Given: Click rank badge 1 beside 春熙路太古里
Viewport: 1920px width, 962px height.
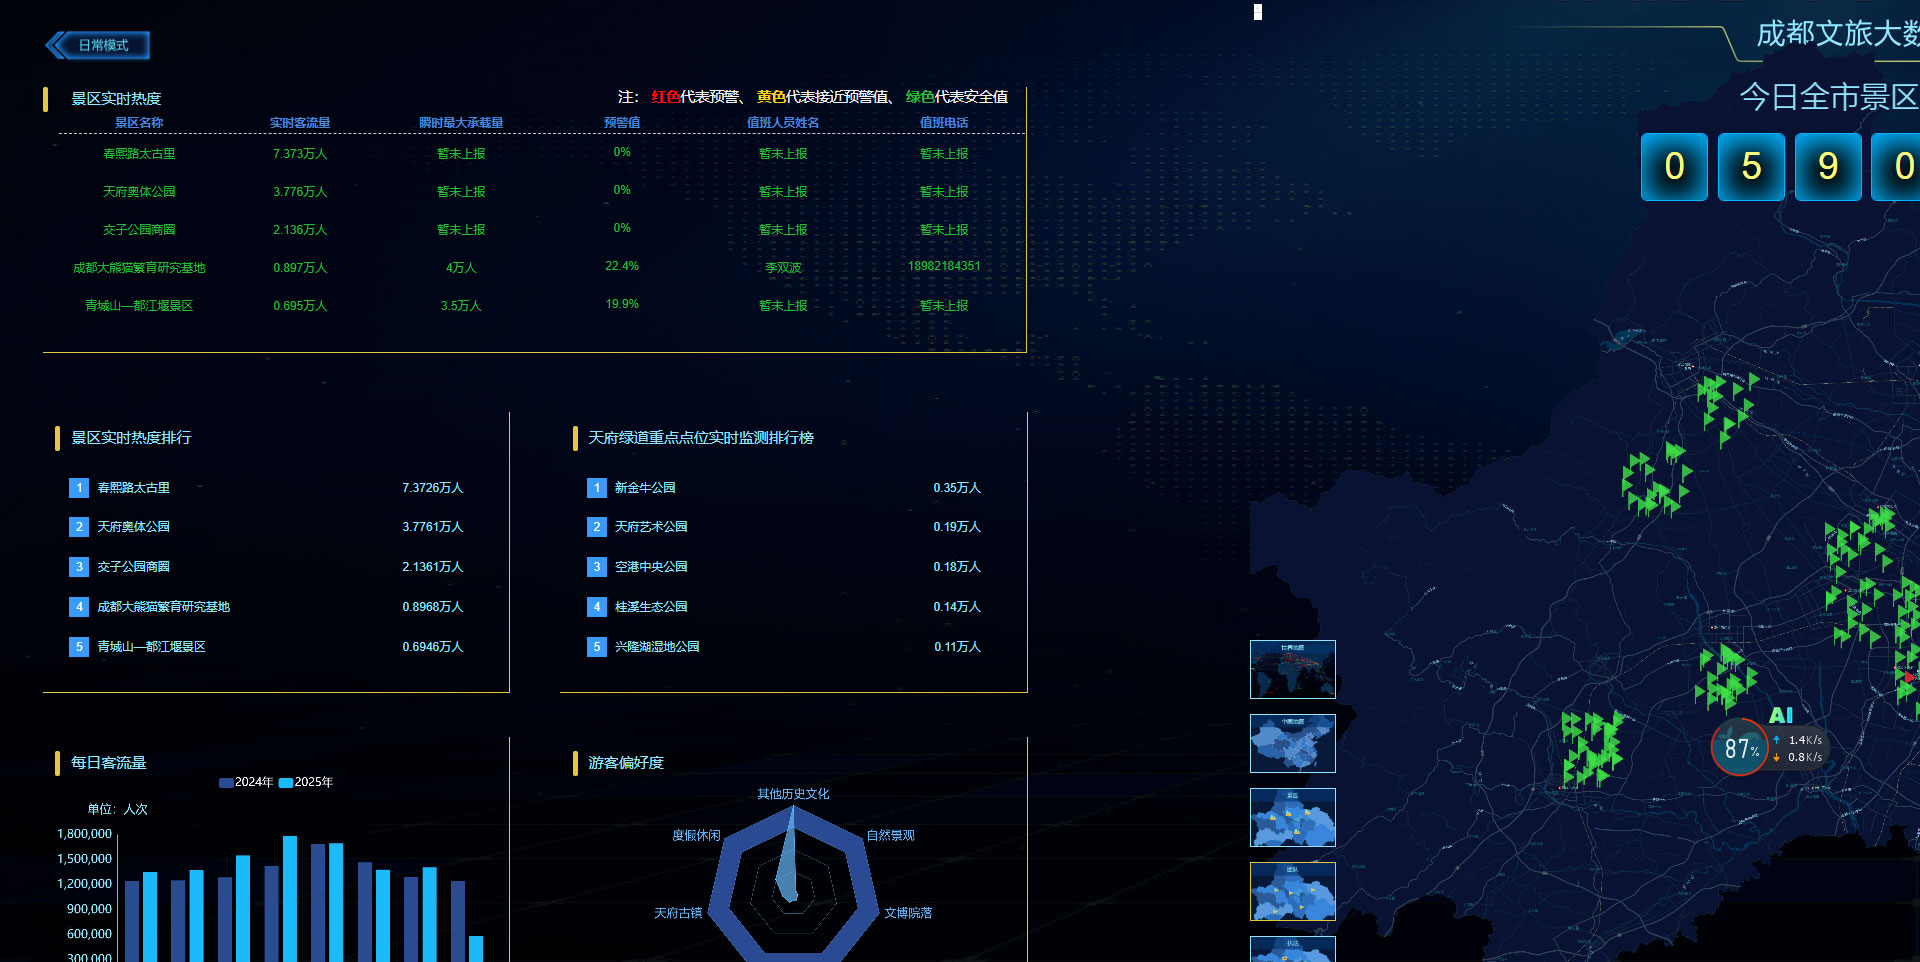Looking at the screenshot, I should click(79, 488).
